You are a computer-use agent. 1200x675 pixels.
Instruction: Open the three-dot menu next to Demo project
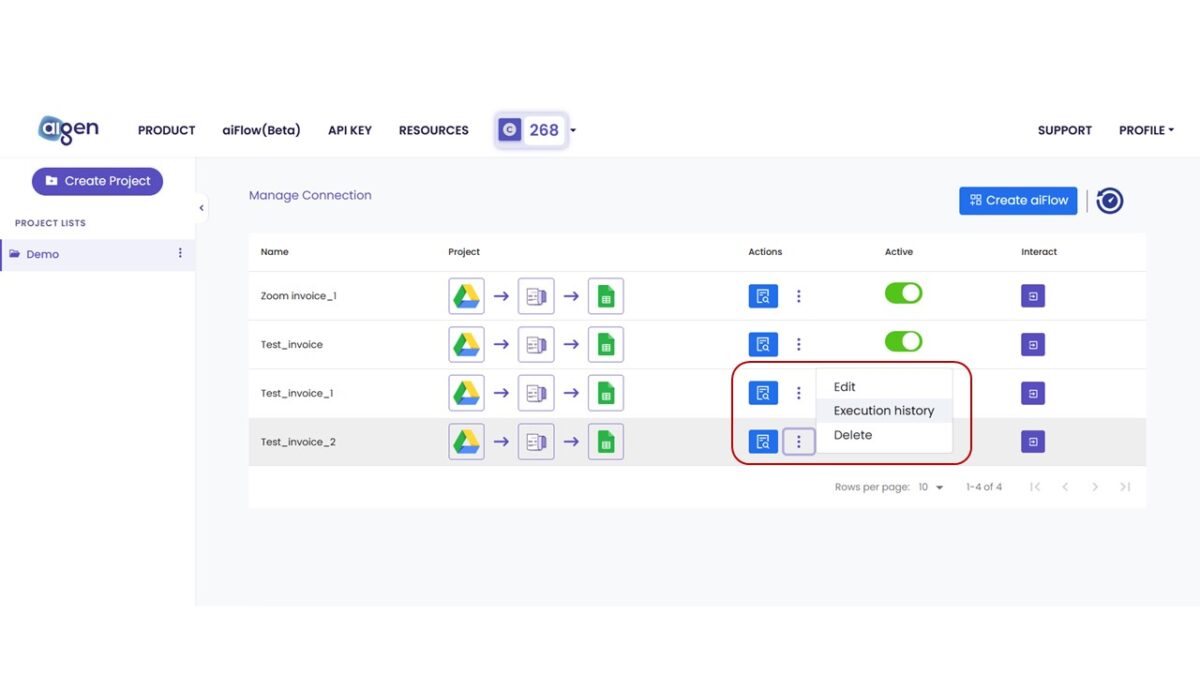(x=180, y=253)
